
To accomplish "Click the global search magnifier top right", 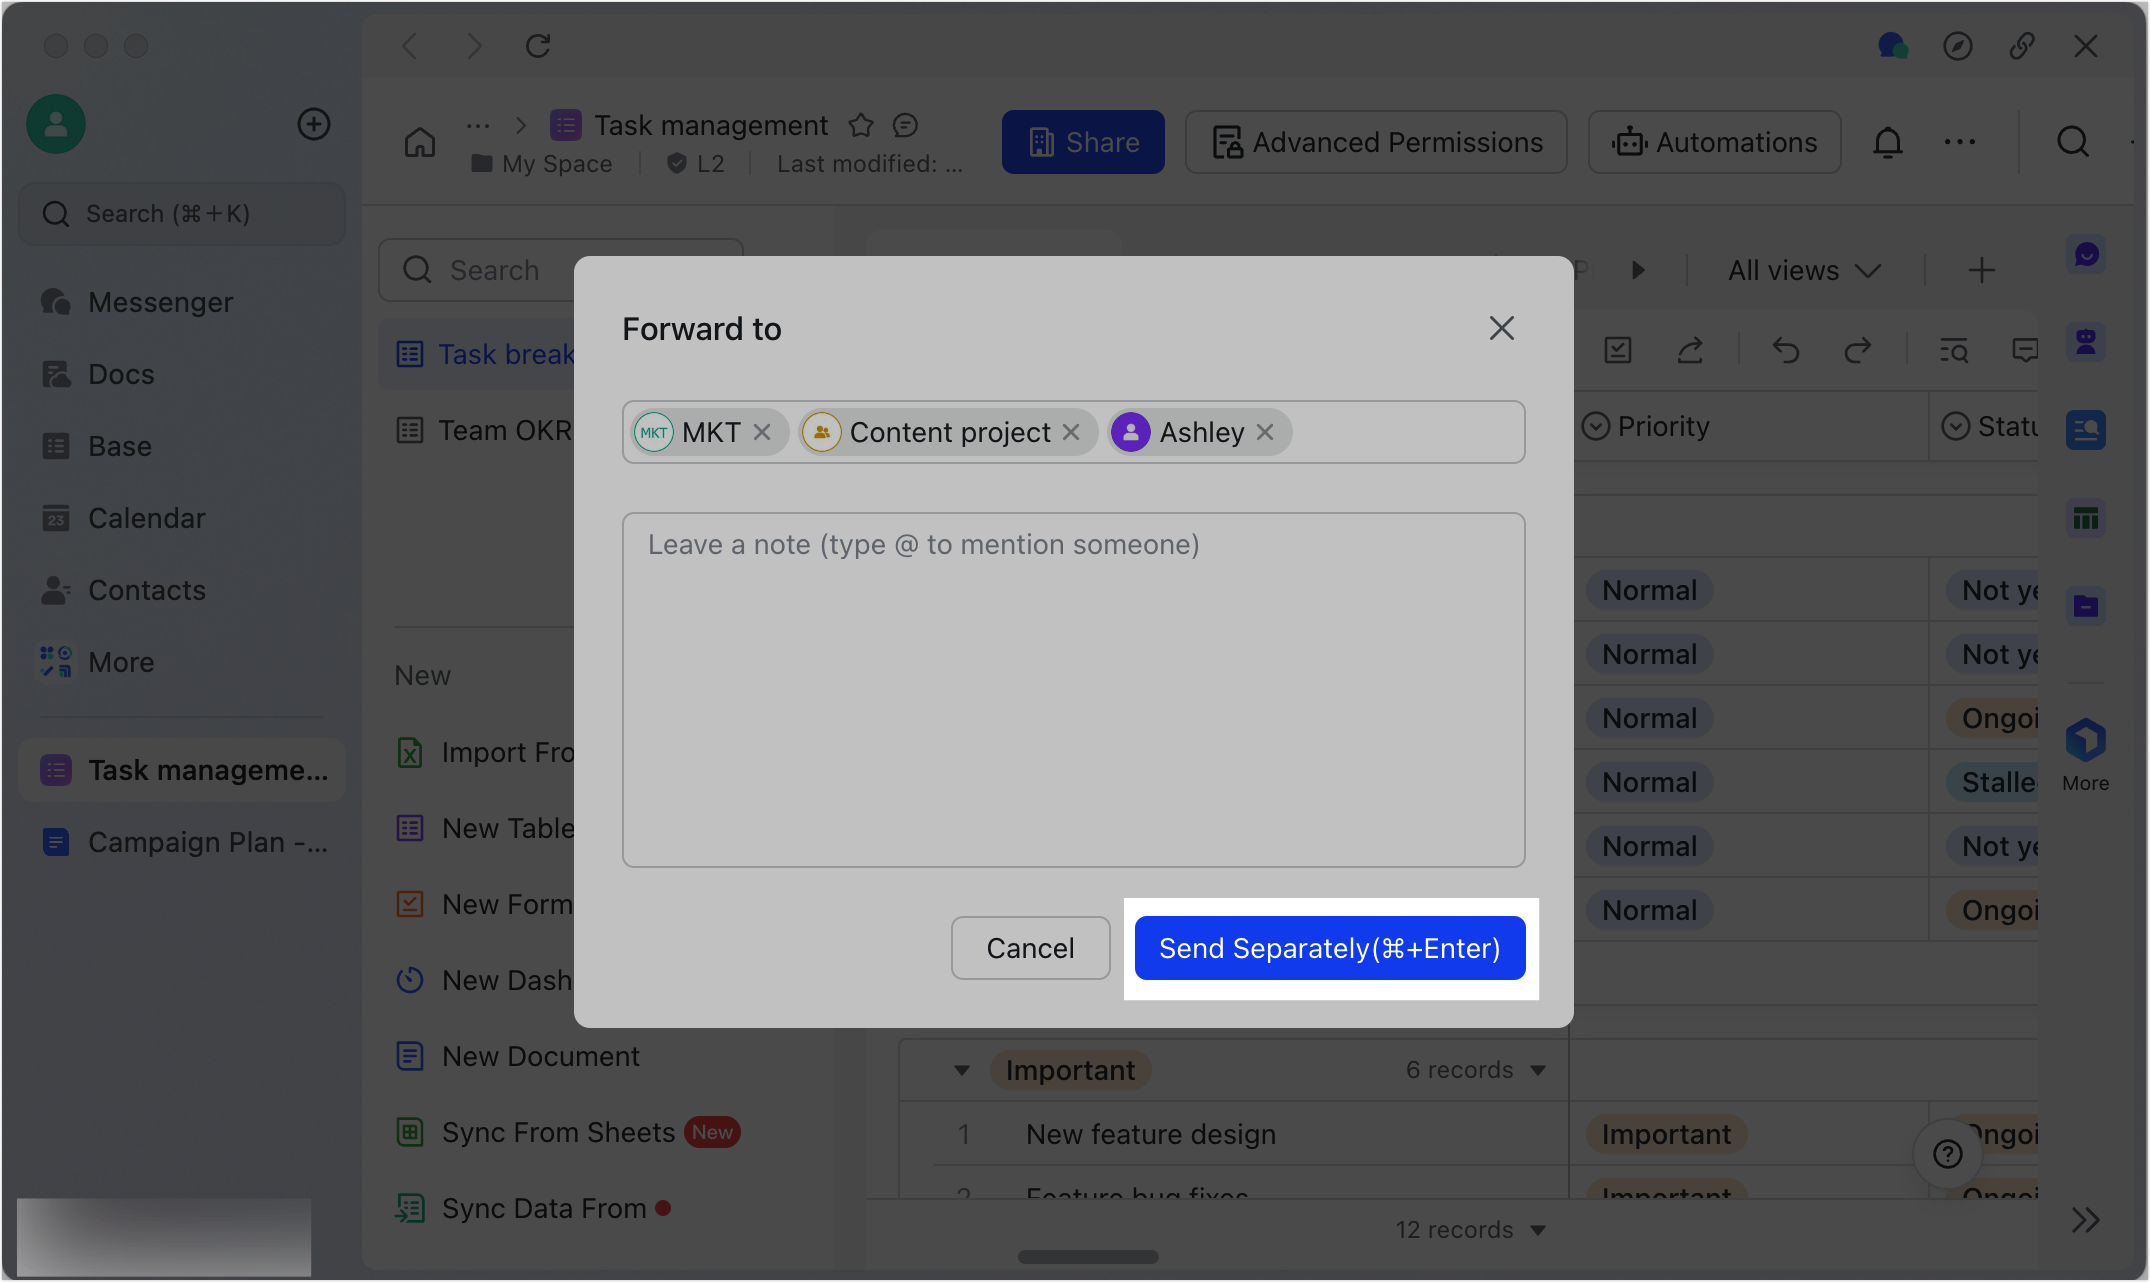I will pos(2073,141).
